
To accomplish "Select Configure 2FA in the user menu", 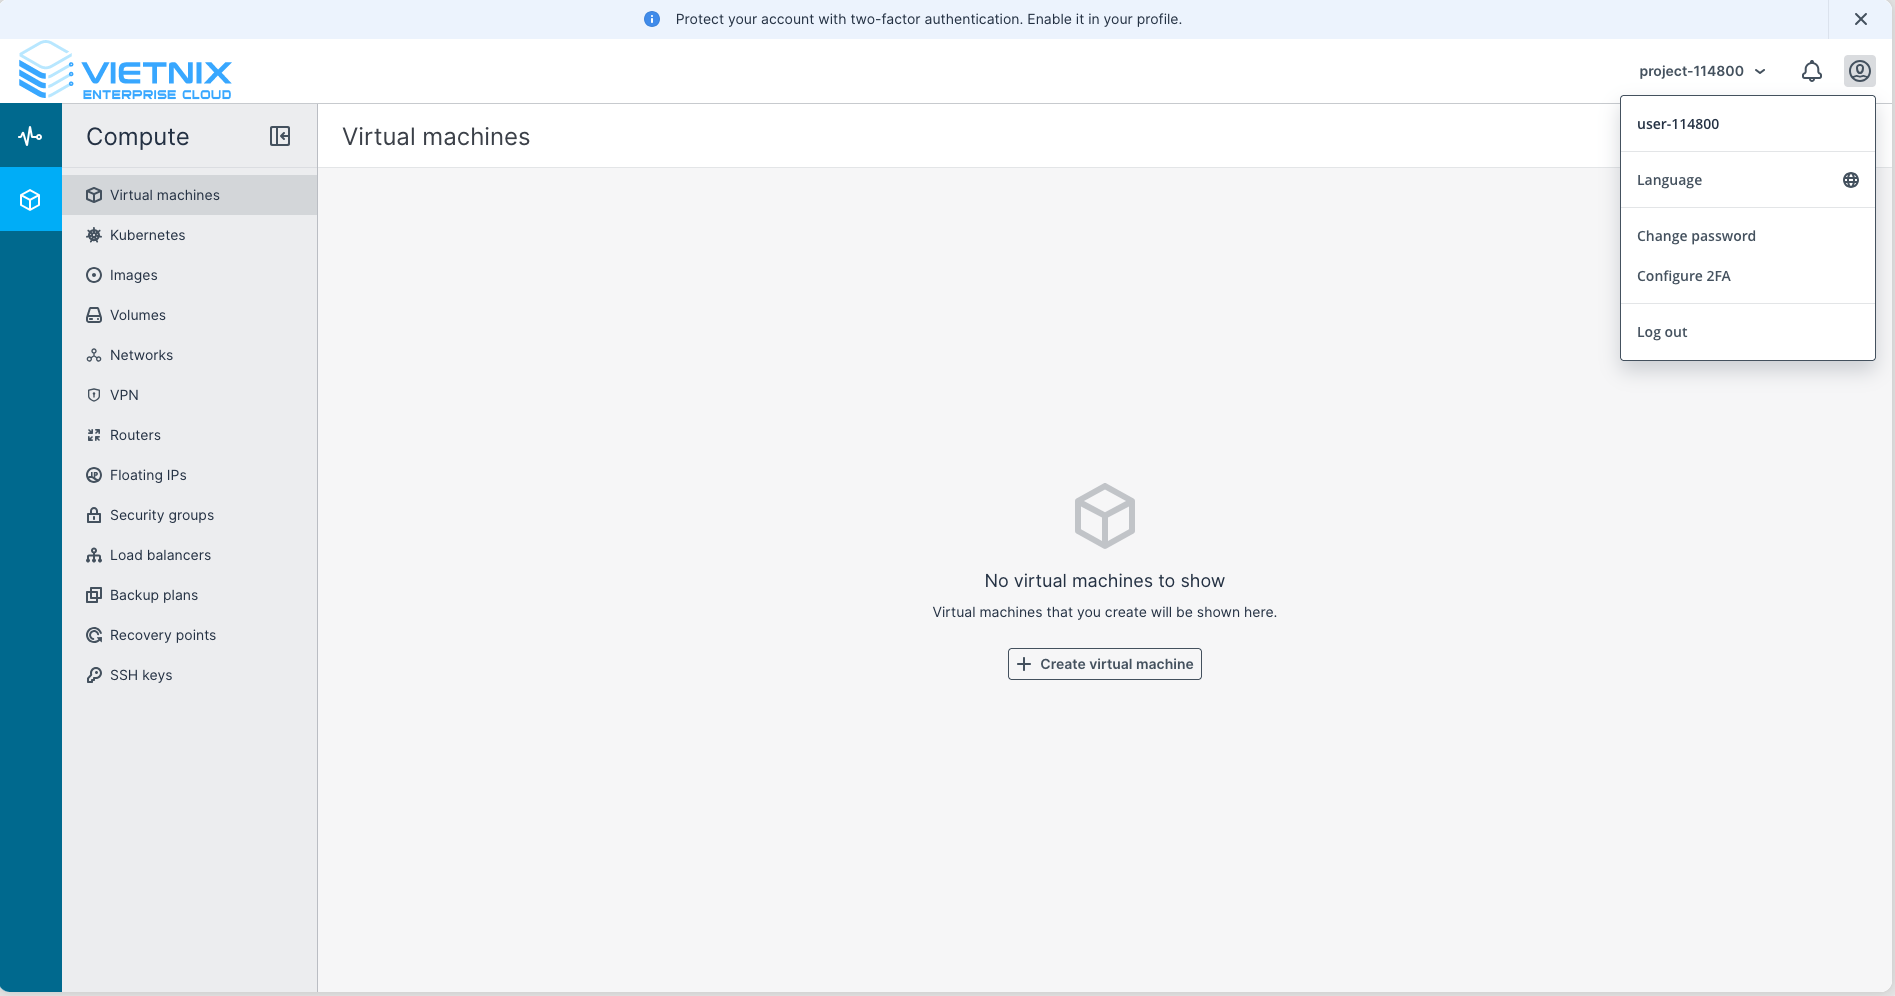I will pos(1683,276).
